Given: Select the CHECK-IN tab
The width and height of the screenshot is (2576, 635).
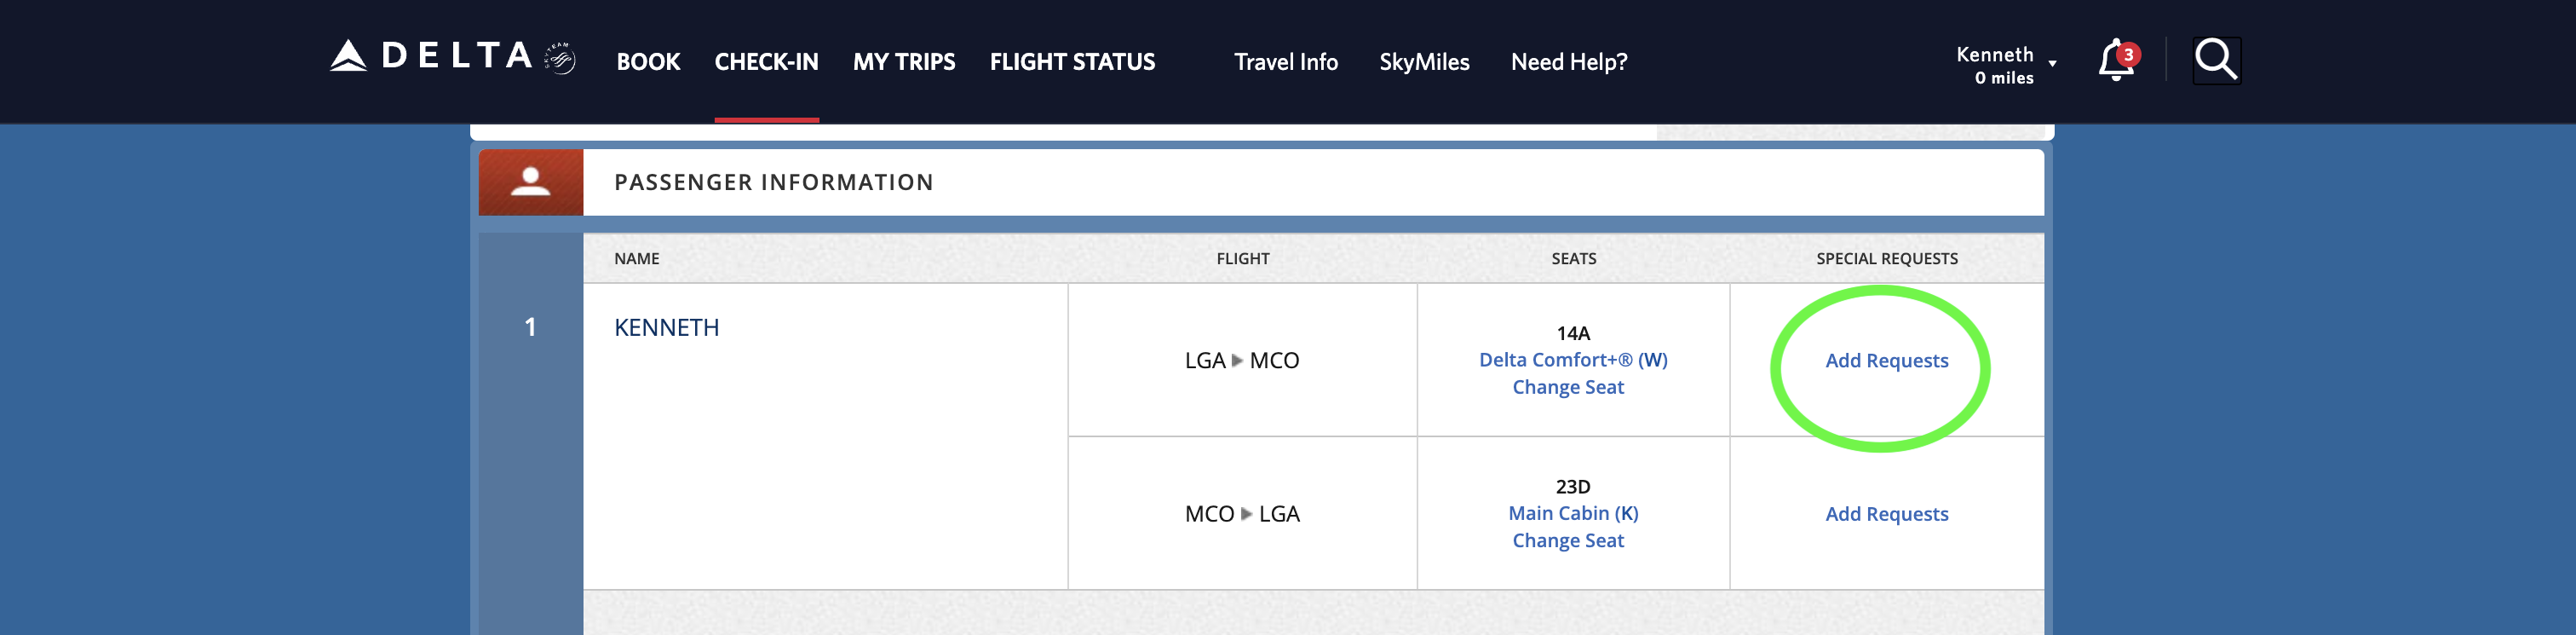Looking at the screenshot, I should click(x=766, y=62).
